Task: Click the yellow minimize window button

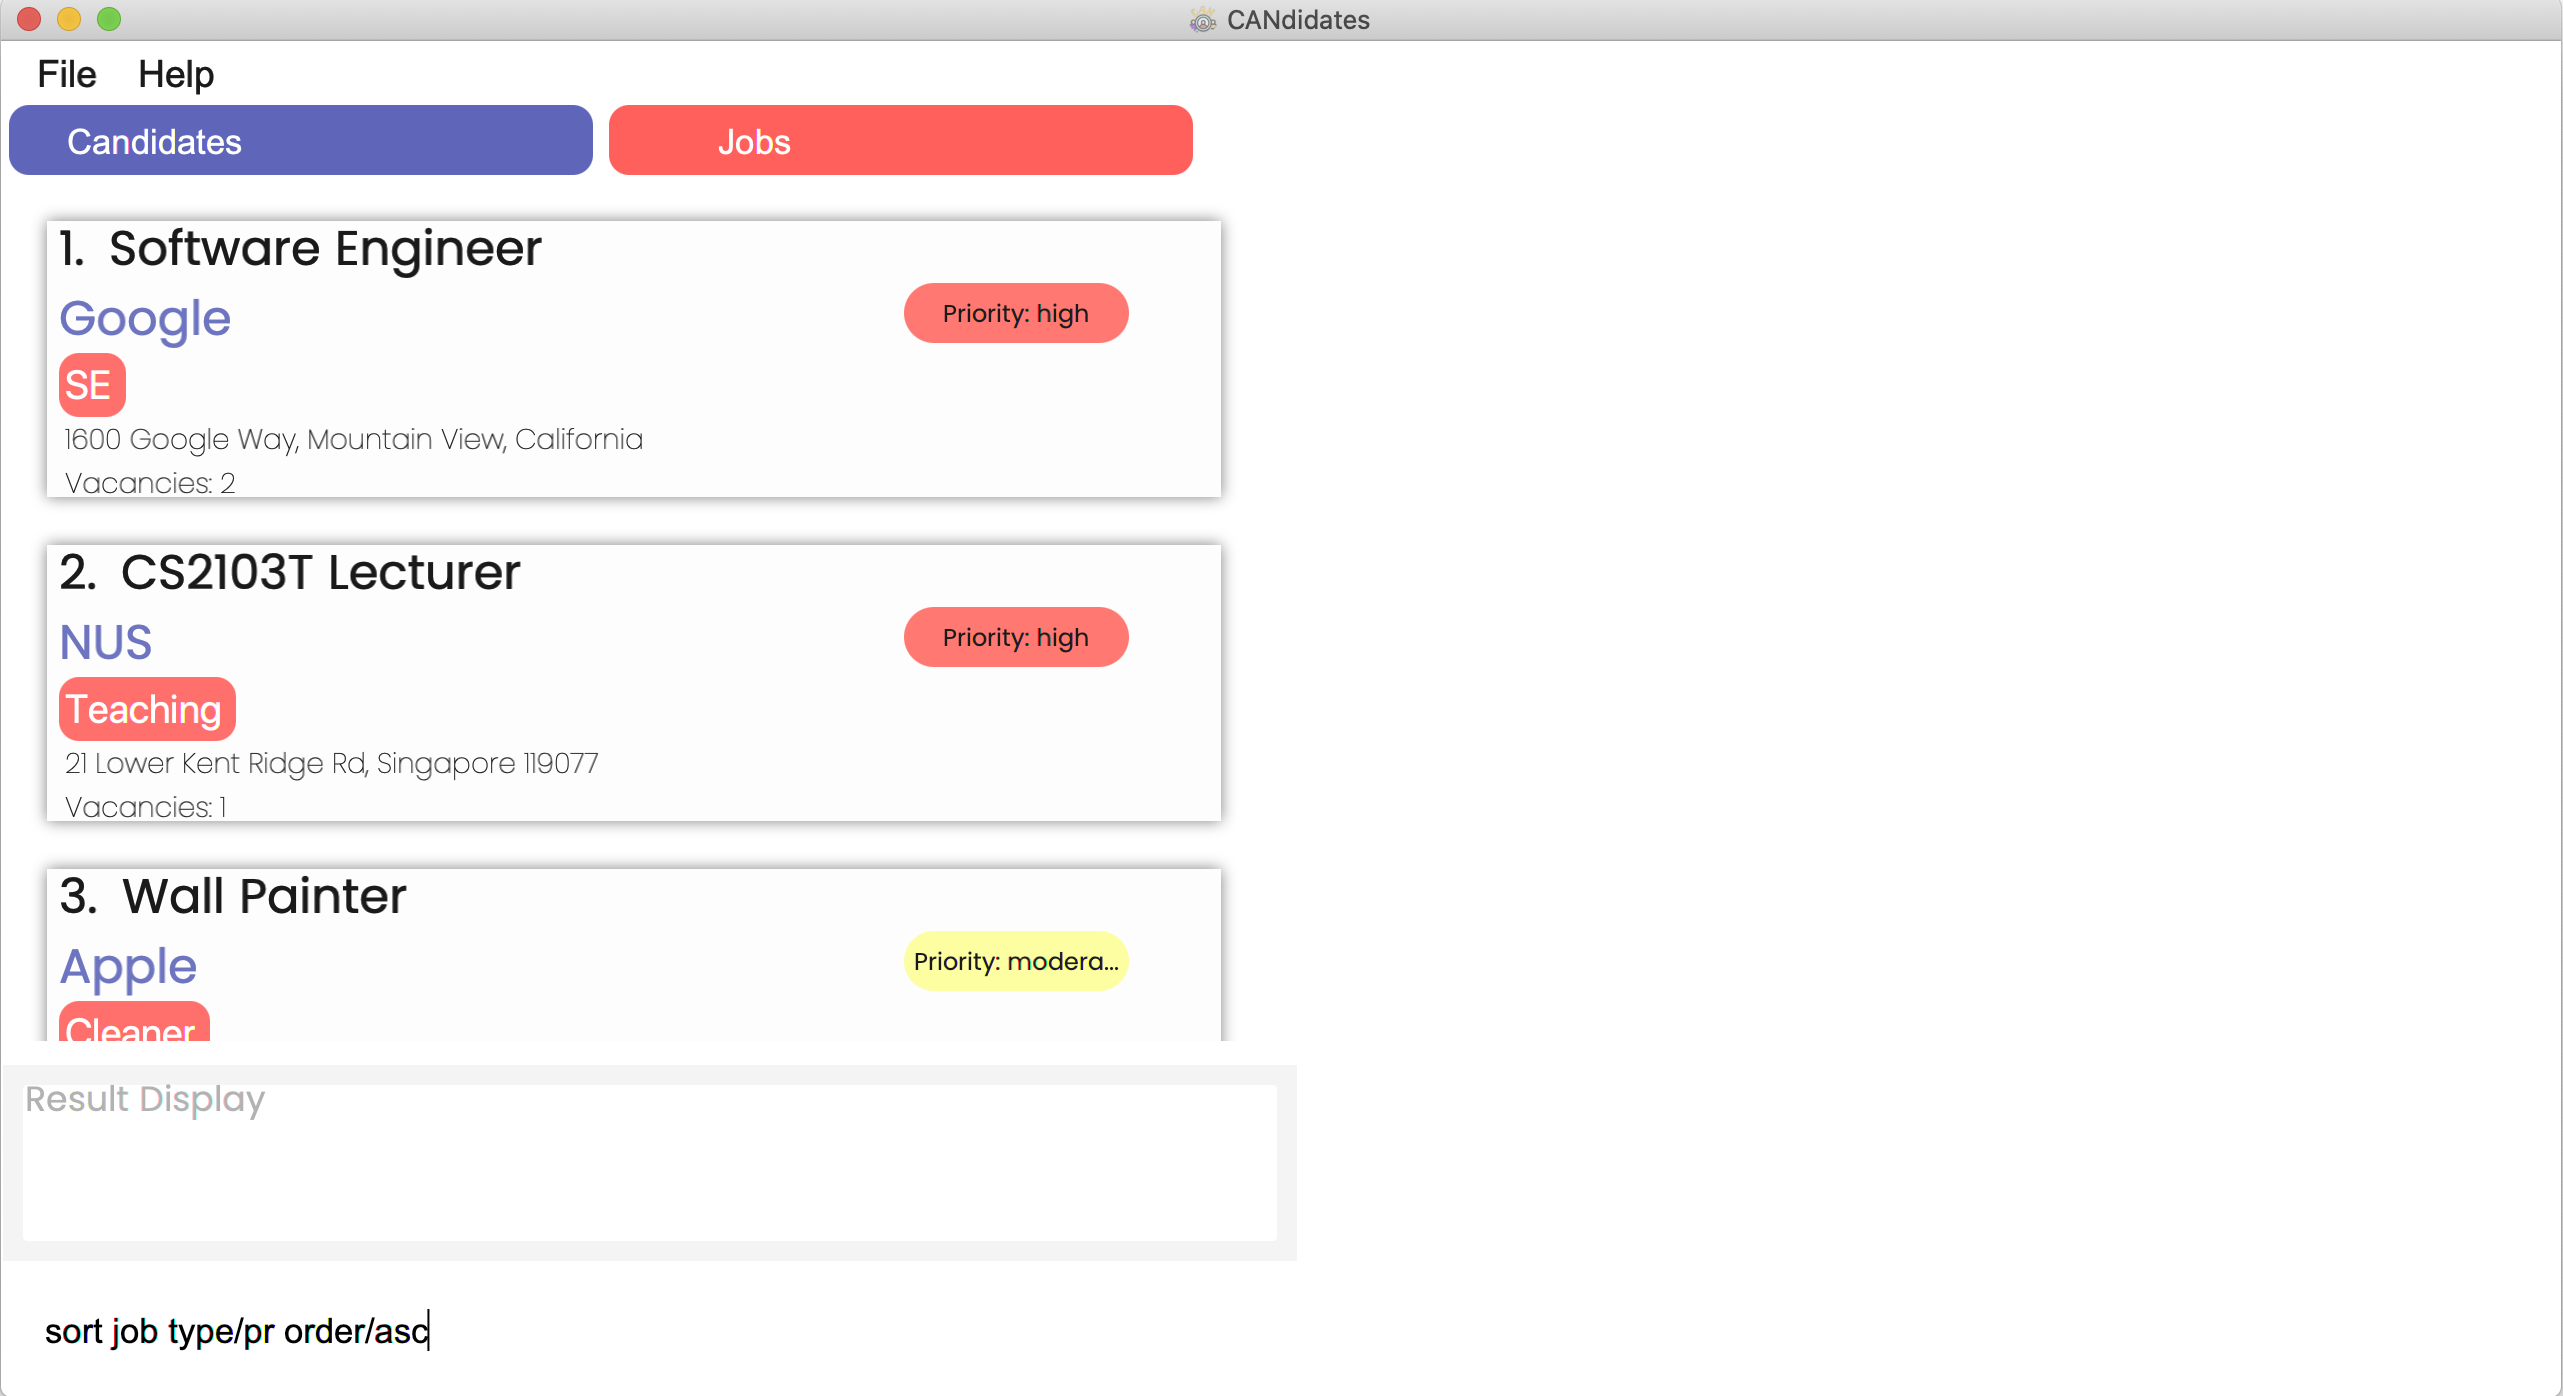Action: pos(69,19)
